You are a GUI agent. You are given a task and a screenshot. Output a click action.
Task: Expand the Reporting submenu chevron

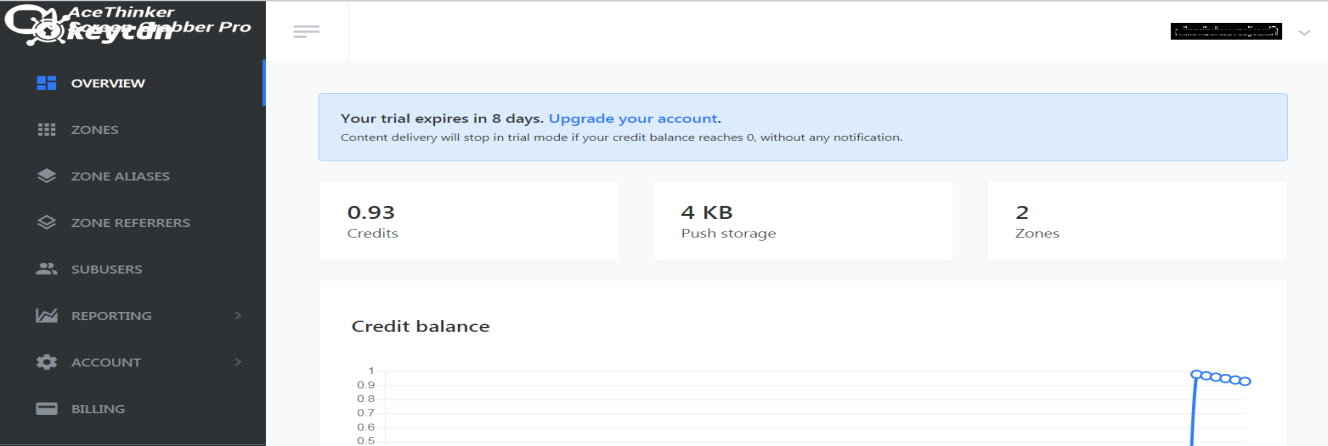[238, 316]
